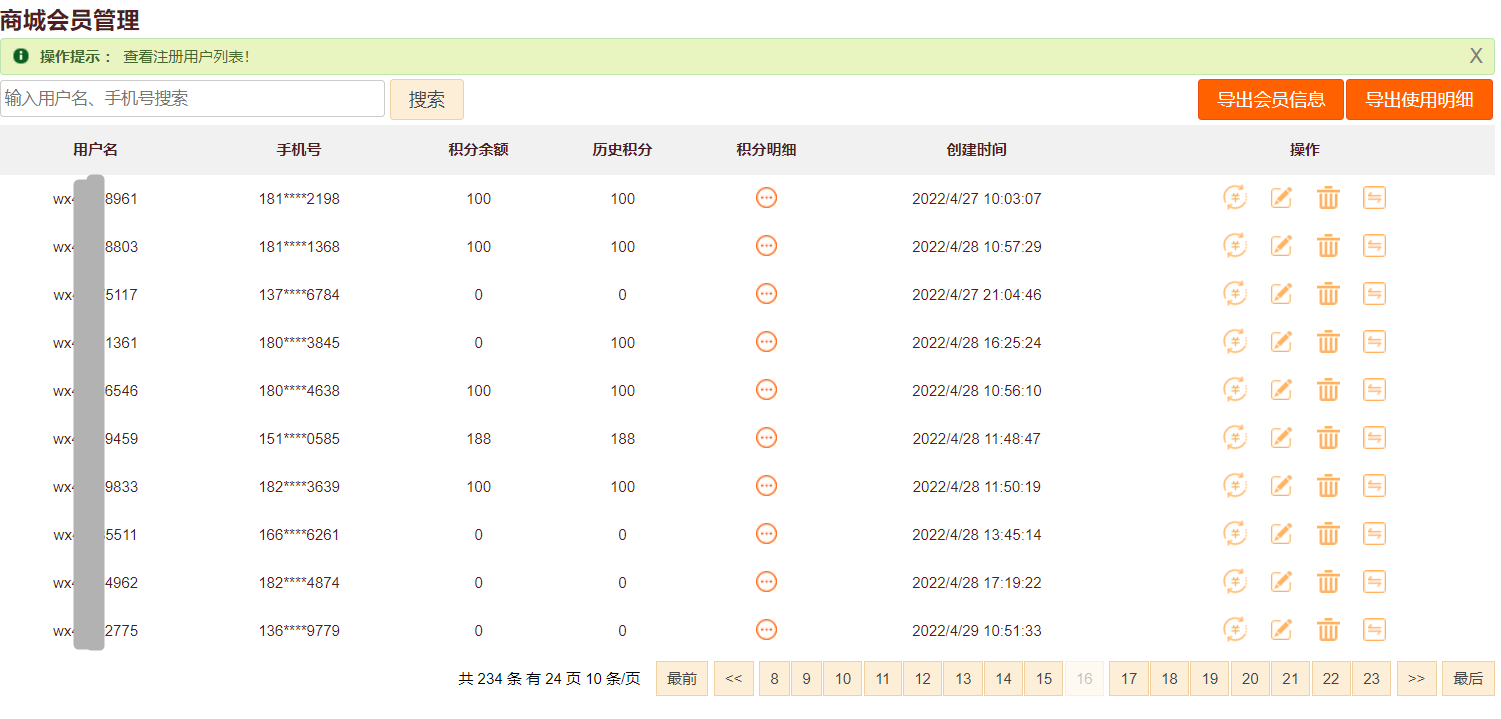Screen dimensions: 1501x719
Task: Open points detail for user 137****6784
Action: [766, 293]
